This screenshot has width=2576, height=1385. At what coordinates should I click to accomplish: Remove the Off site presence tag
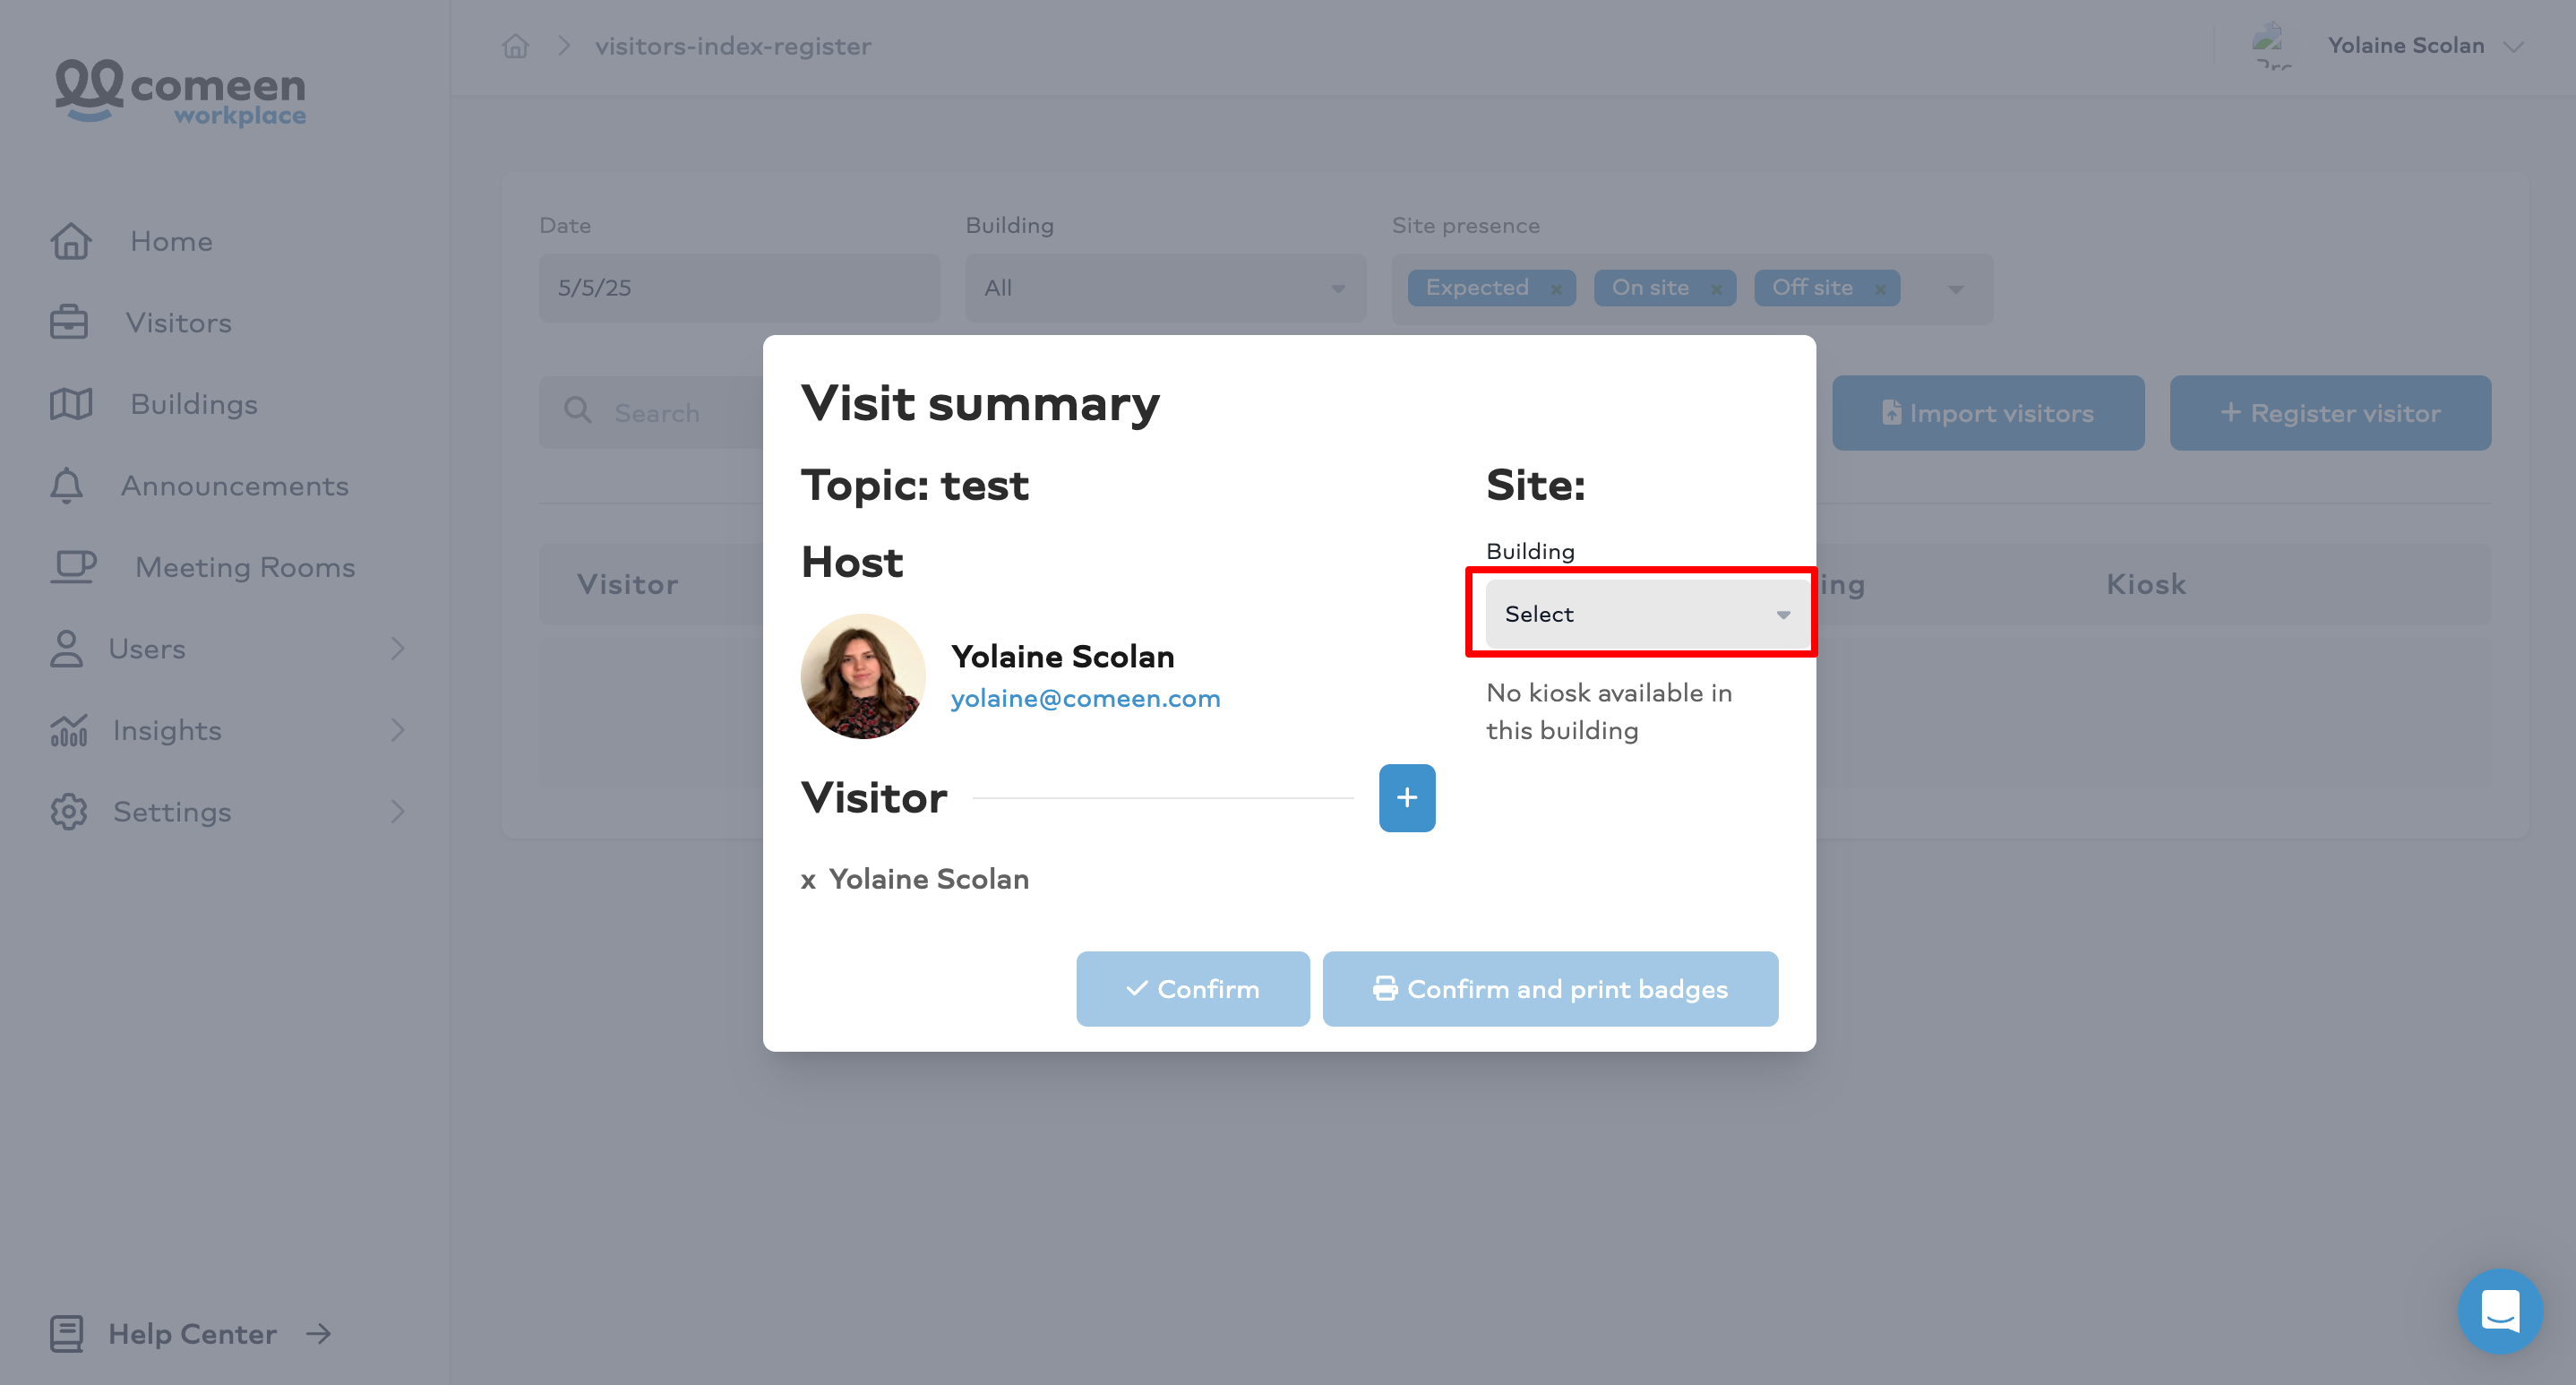[x=1880, y=289]
